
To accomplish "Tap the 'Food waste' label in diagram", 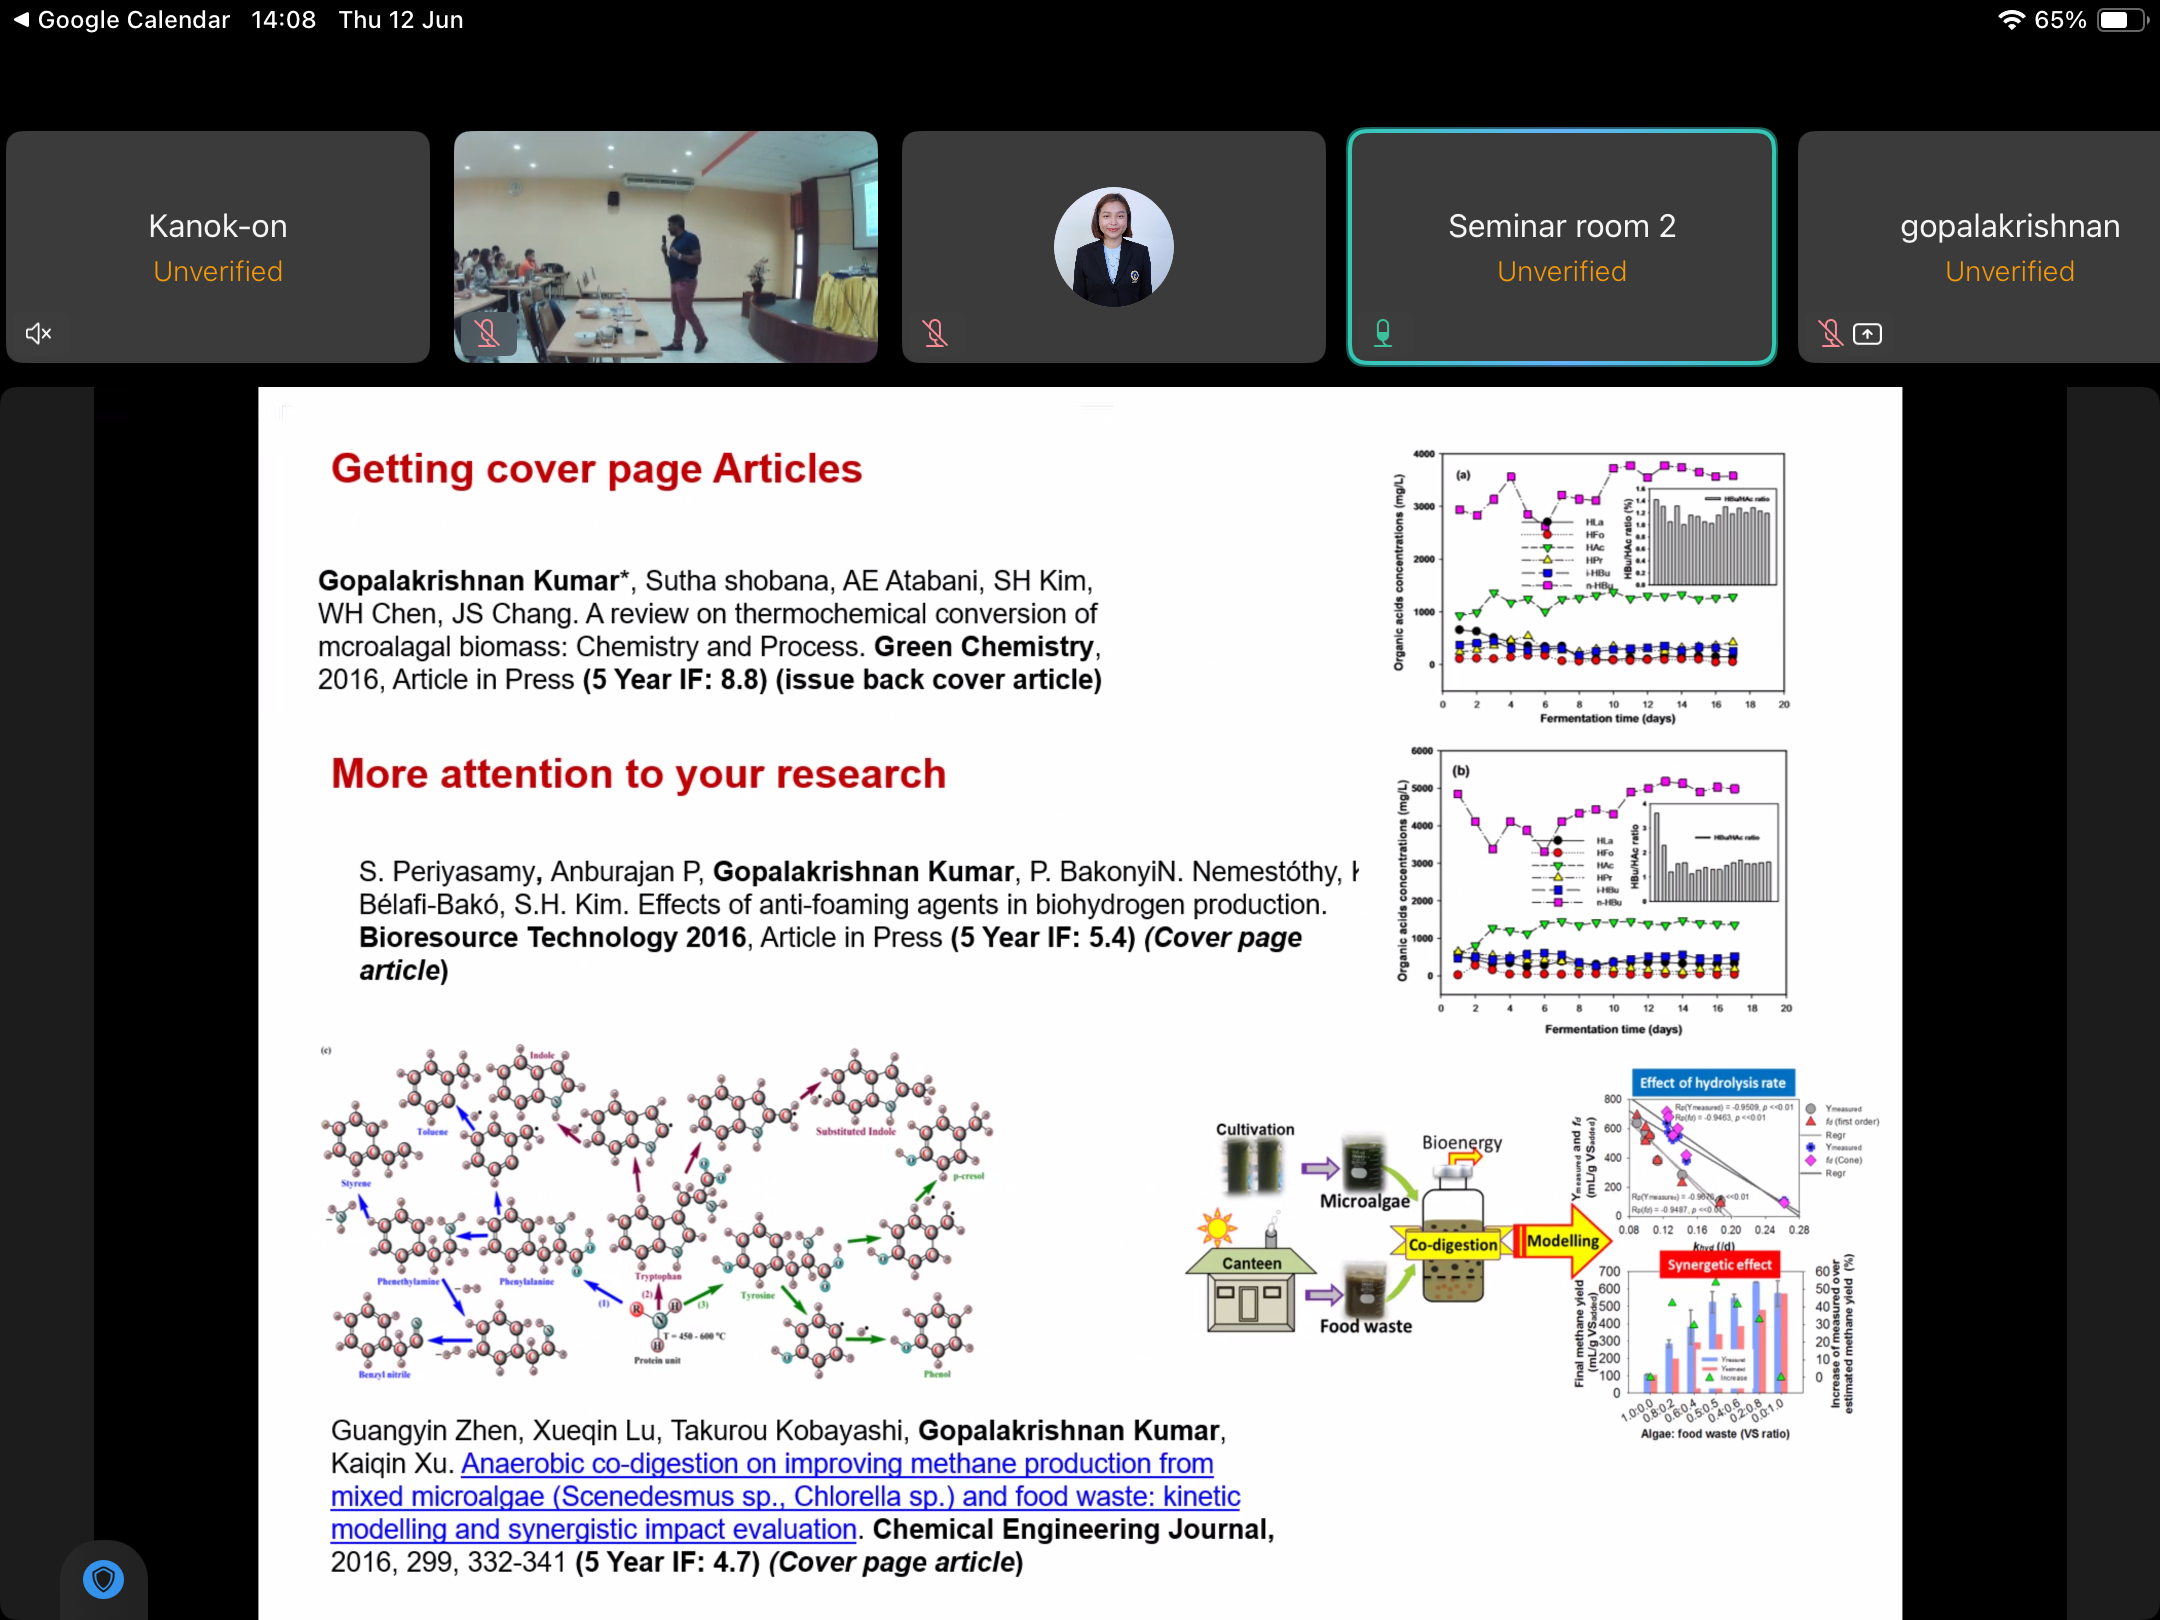I will click(x=1365, y=1326).
